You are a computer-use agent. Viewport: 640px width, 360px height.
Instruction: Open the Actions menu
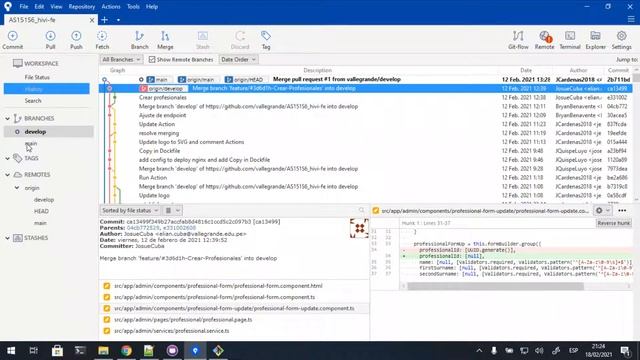(111, 7)
